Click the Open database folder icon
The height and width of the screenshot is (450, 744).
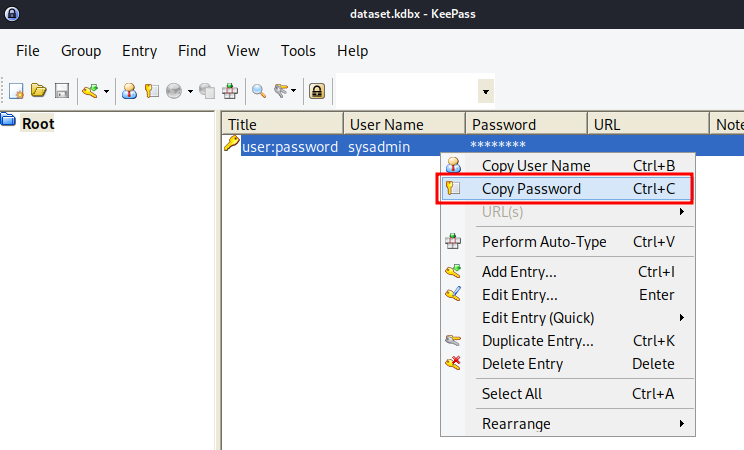pos(38,90)
